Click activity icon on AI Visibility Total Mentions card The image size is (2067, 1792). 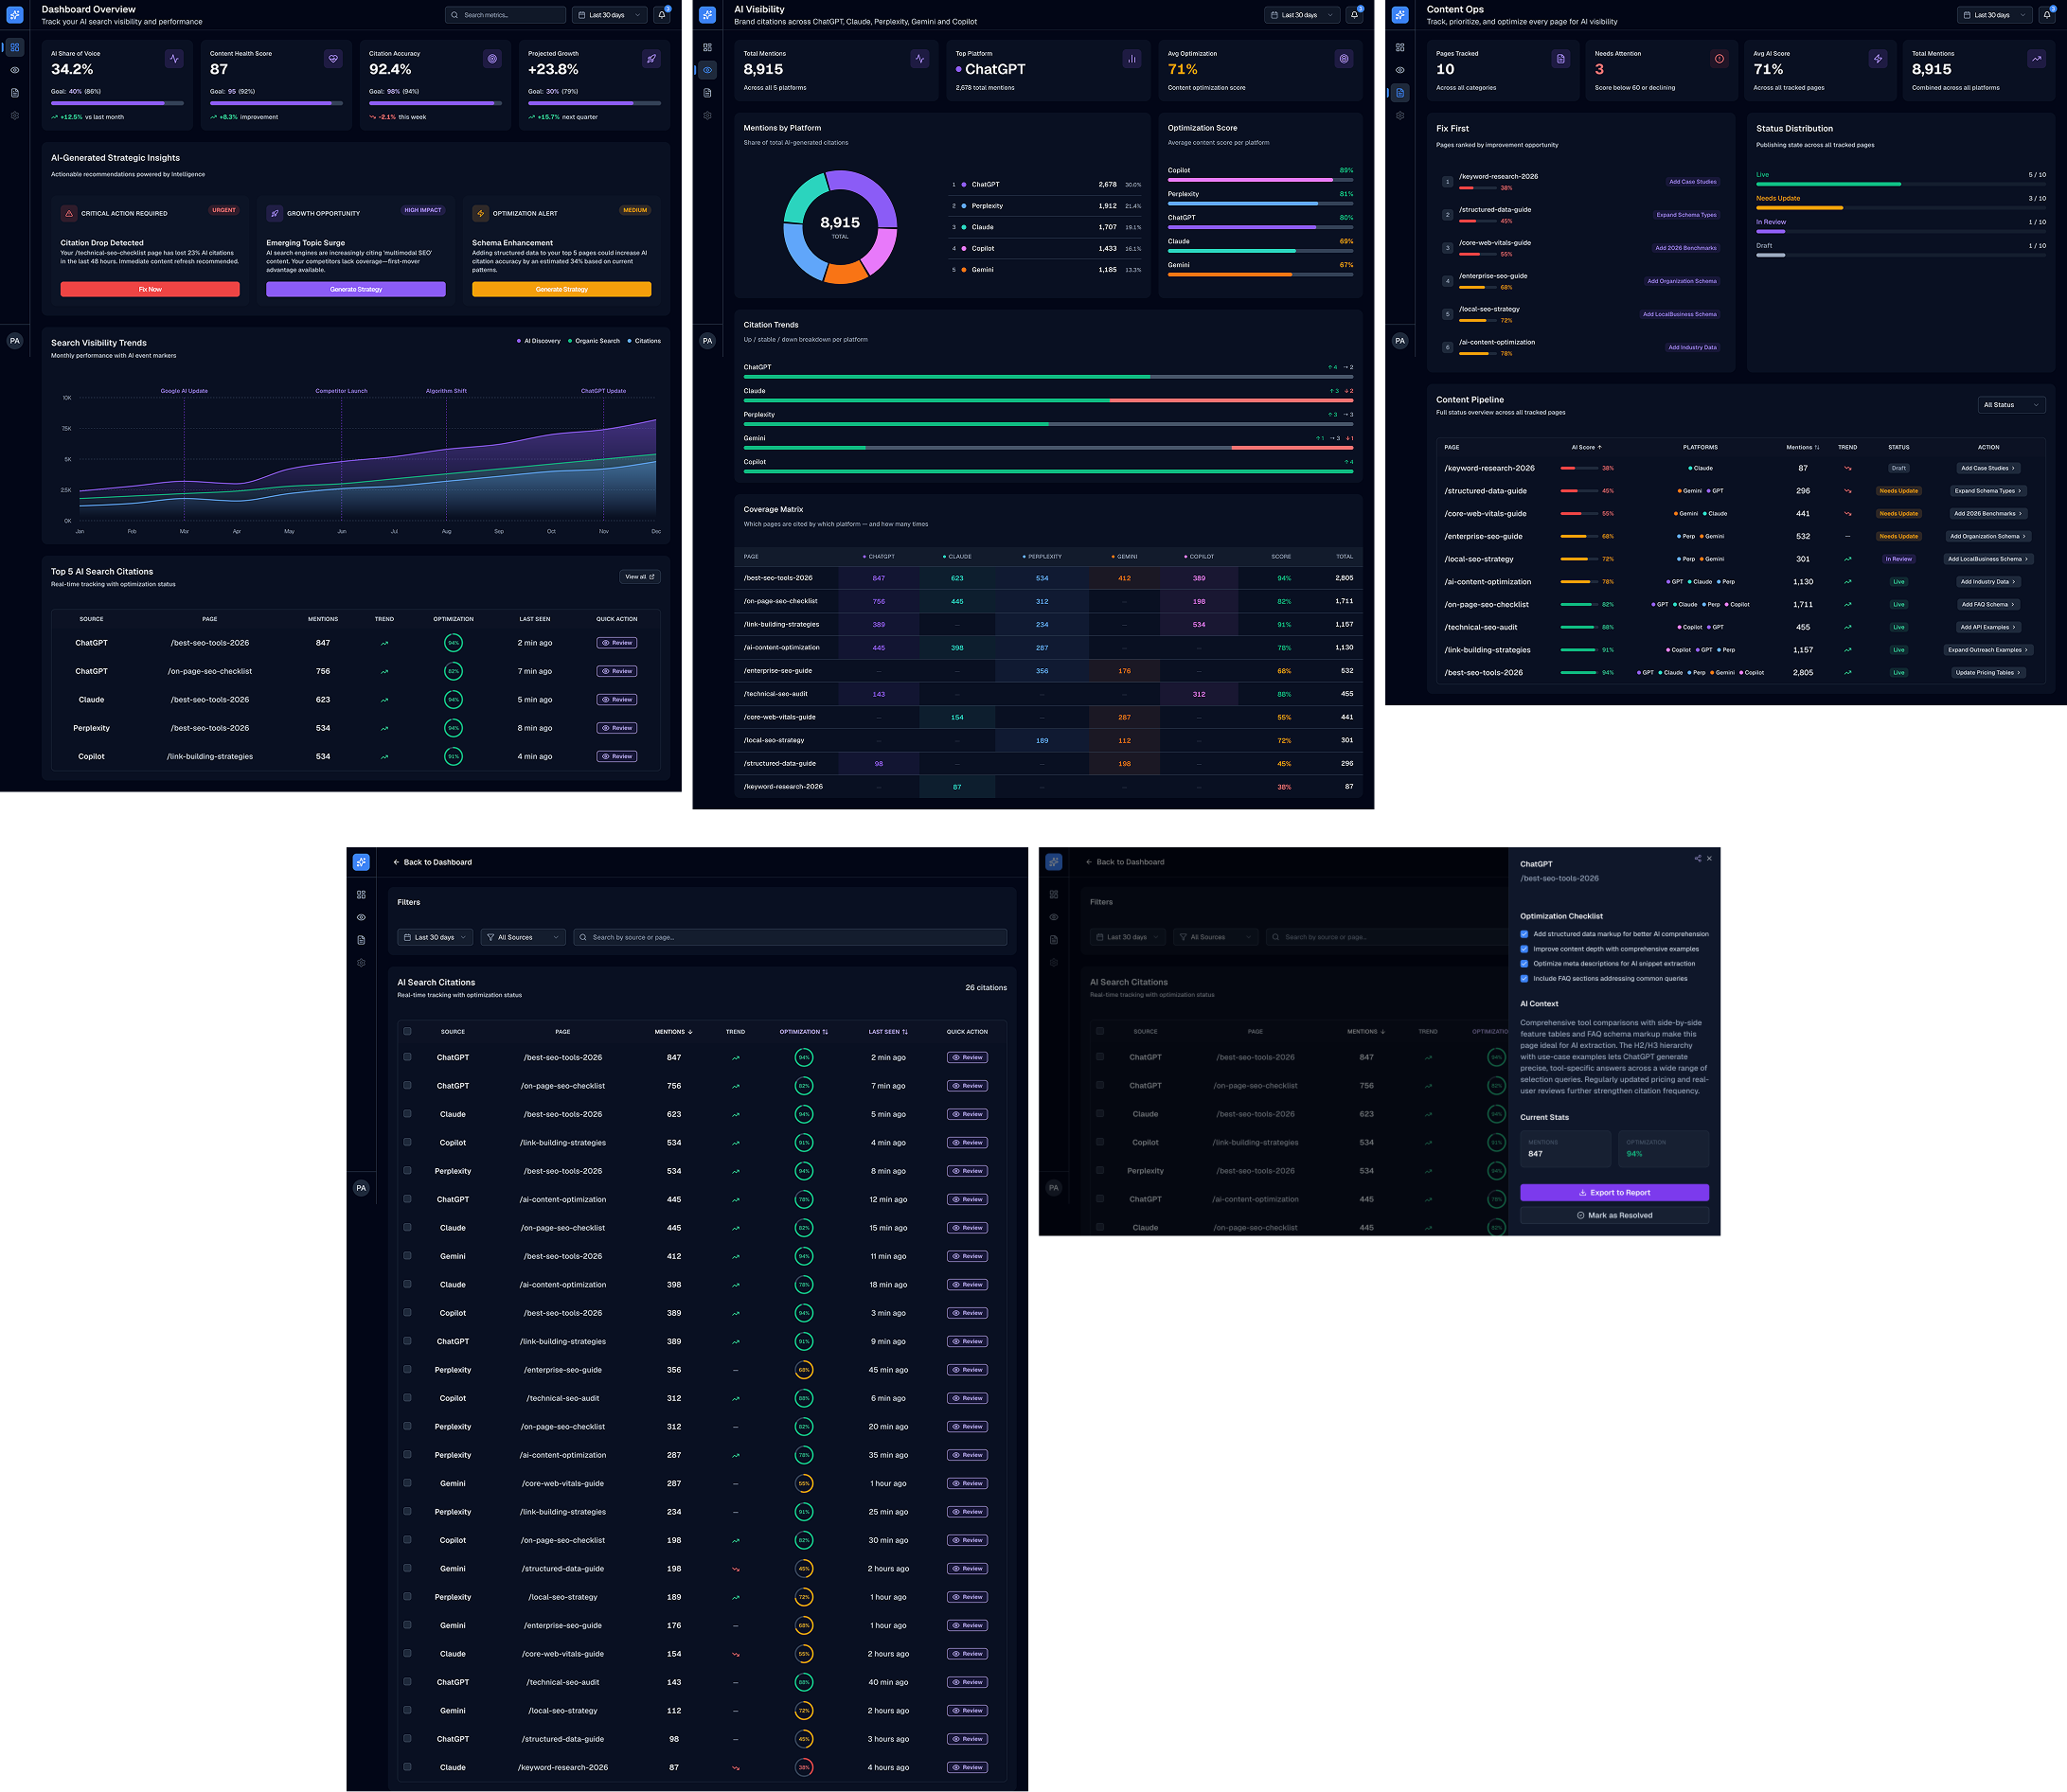coord(920,59)
